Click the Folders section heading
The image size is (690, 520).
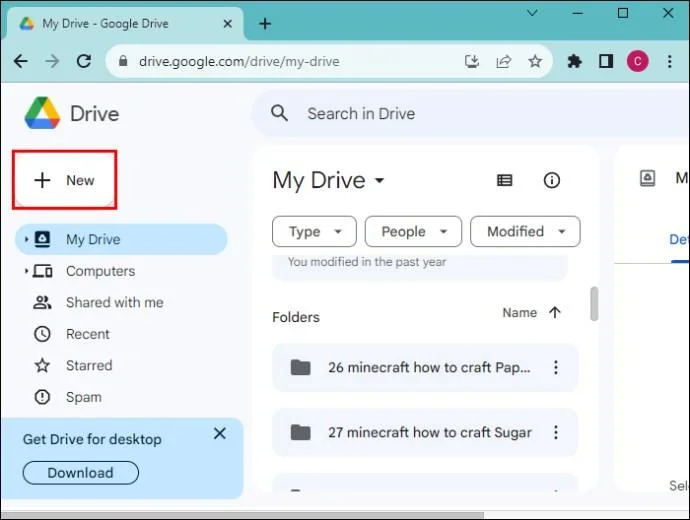pyautogui.click(x=296, y=317)
